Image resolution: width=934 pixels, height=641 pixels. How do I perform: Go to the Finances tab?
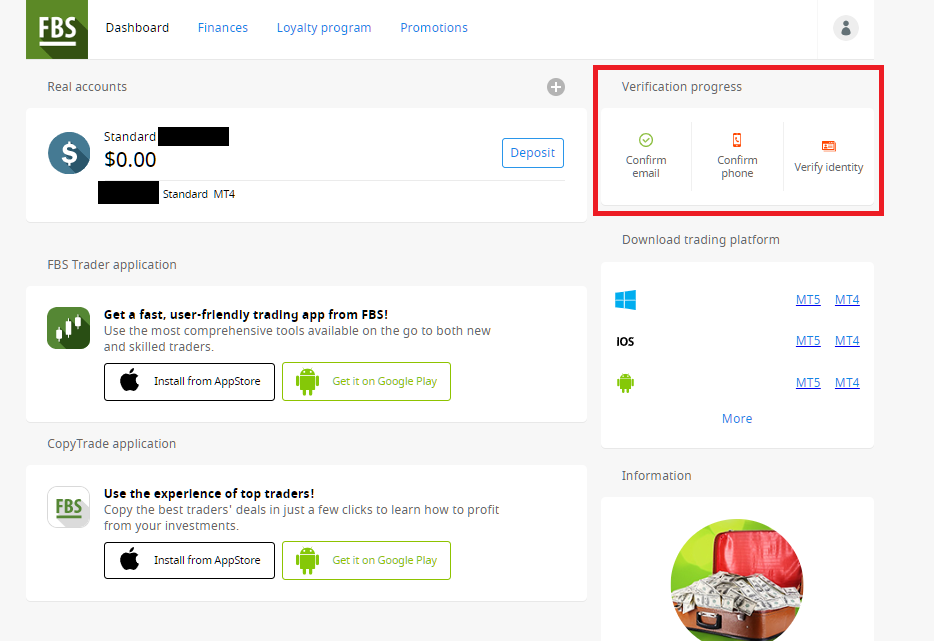[x=223, y=28]
